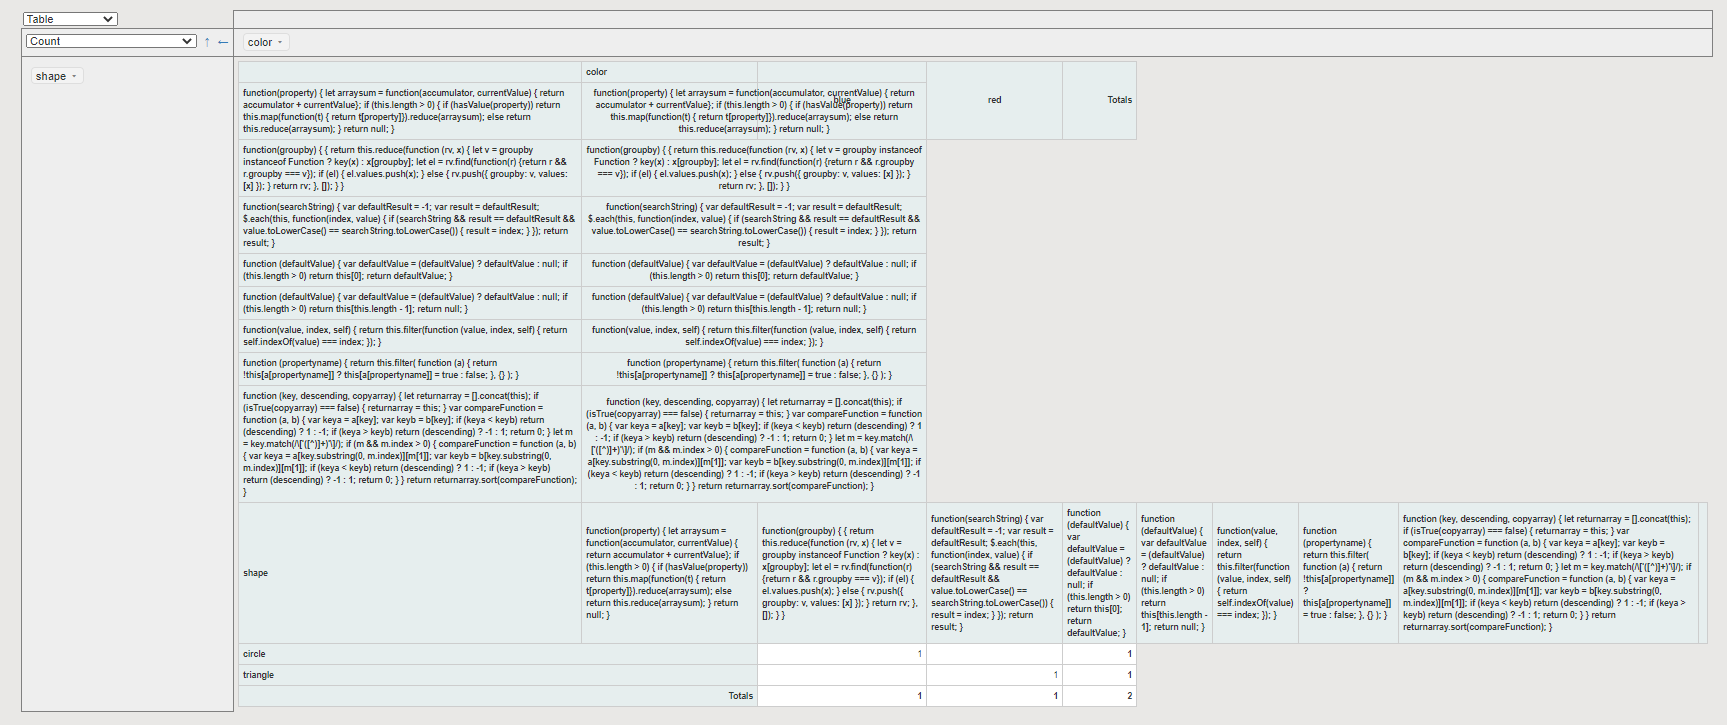Select the 'red' column header

pyautogui.click(x=994, y=100)
